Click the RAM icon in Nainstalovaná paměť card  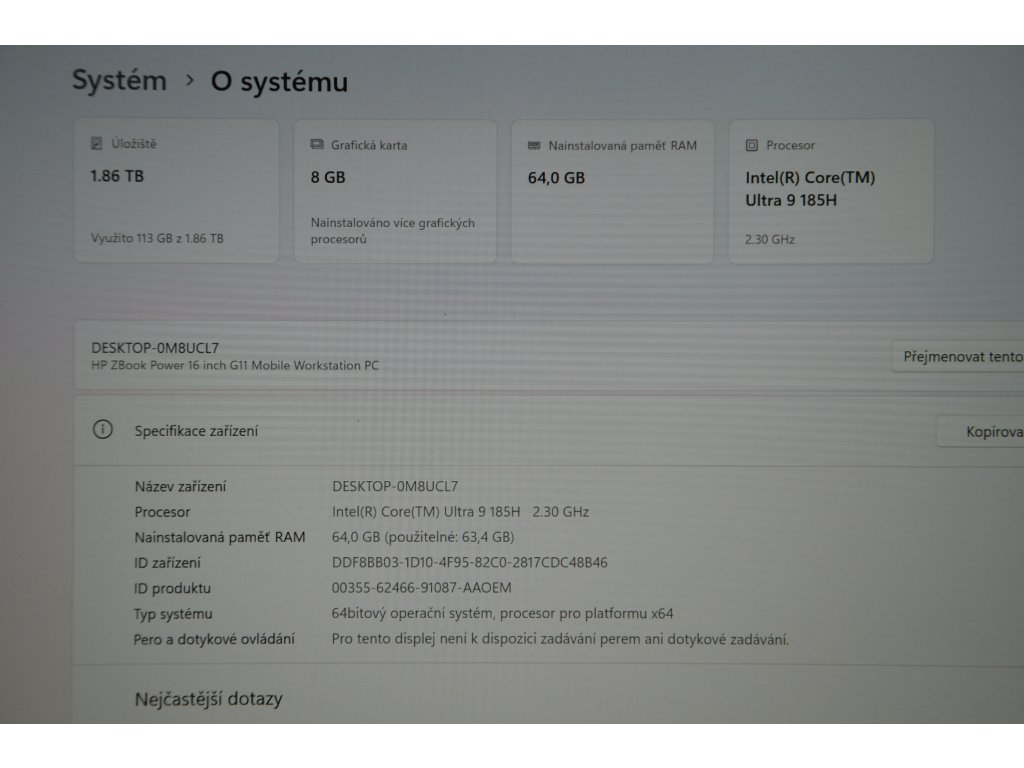[534, 145]
